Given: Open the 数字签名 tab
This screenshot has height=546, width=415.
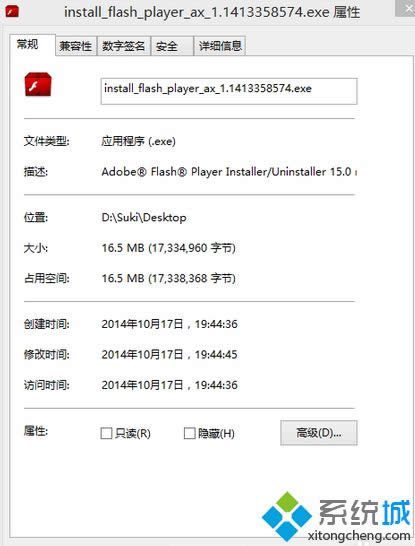Looking at the screenshot, I should [123, 46].
